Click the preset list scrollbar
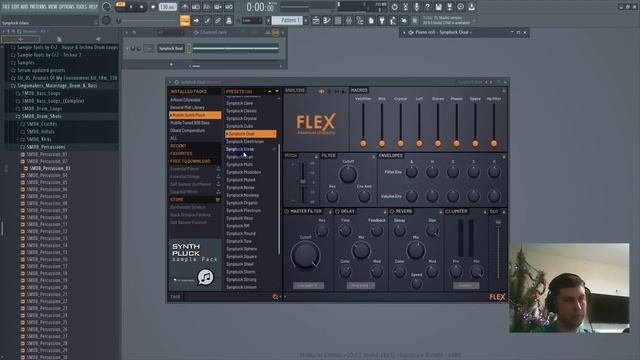This screenshot has width=640, height=360. pos(279,199)
